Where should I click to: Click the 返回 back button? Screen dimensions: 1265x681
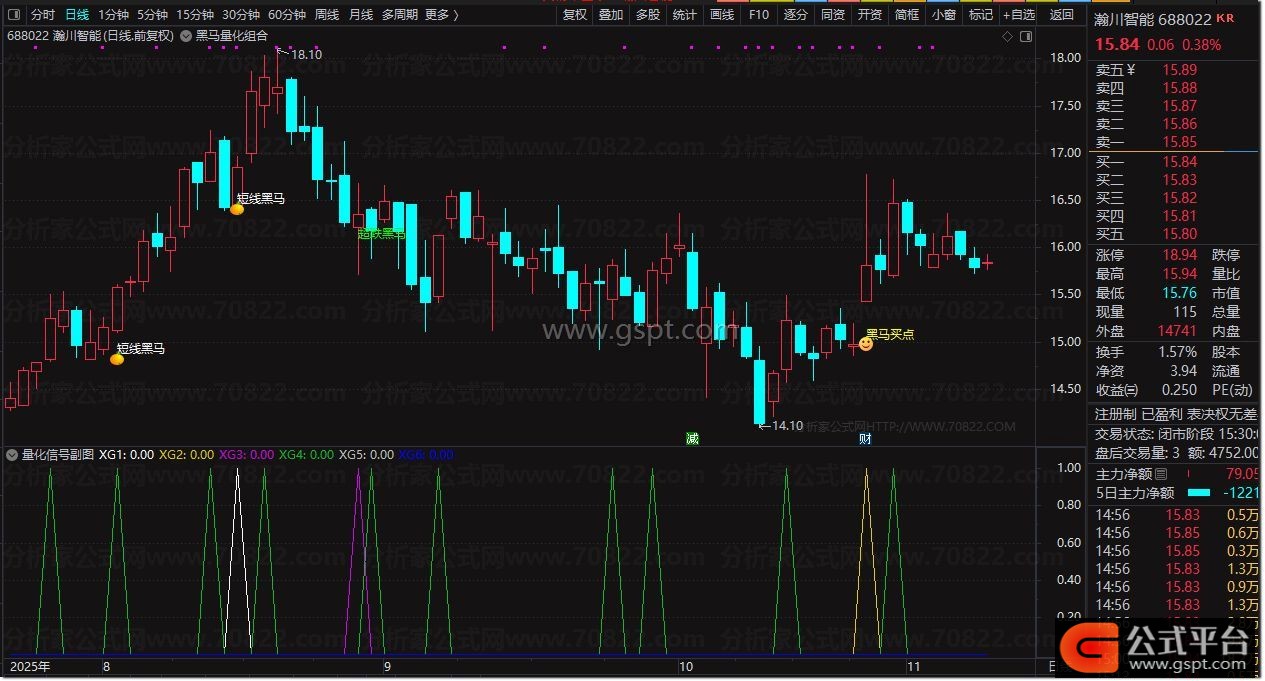pyautogui.click(x=1062, y=15)
